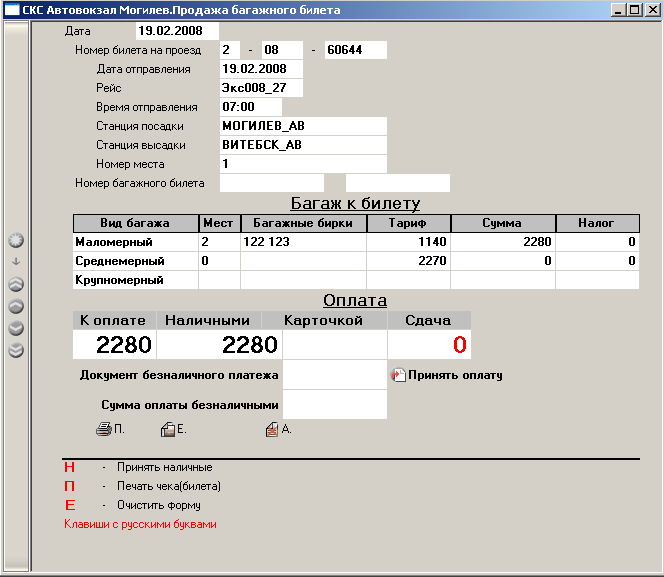Click the Мест cell for Среднемерный
The image size is (664, 577).
tap(219, 261)
